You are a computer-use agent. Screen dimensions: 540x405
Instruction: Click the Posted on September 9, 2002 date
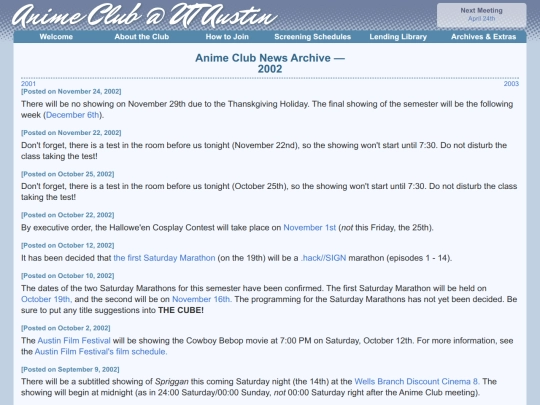[x=70, y=370]
